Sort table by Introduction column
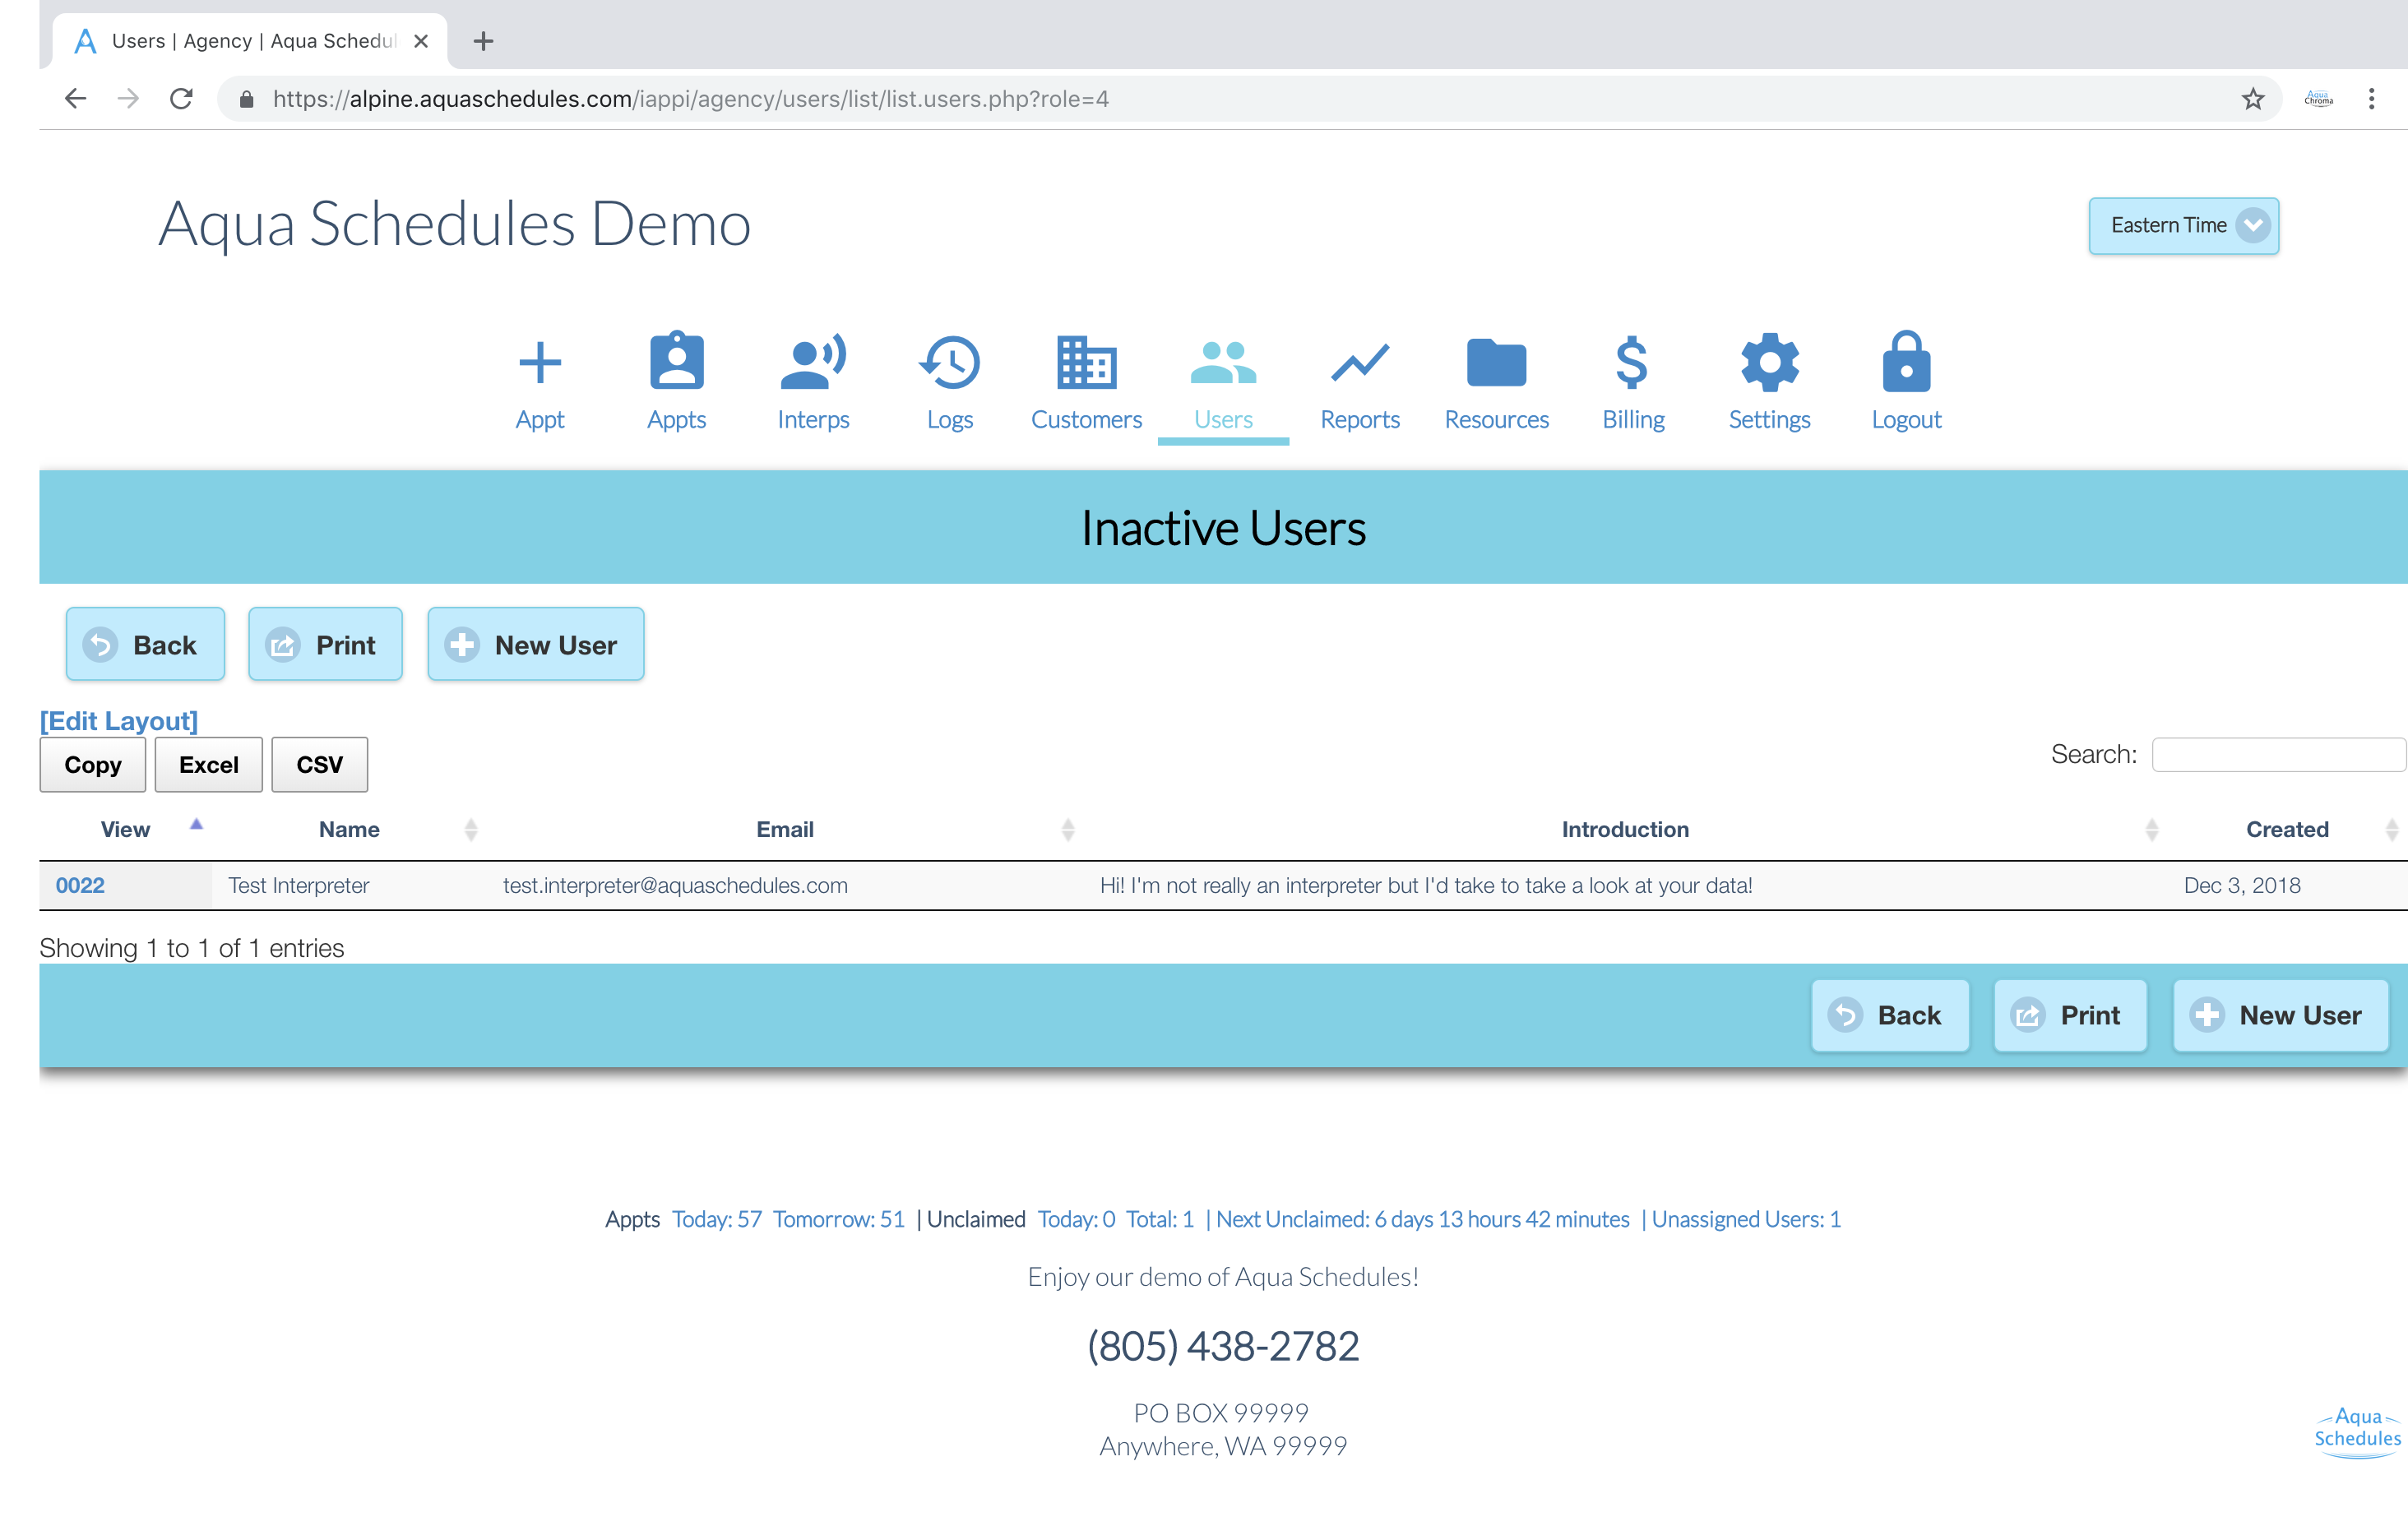This screenshot has height=1526, width=2408. pyautogui.click(x=1625, y=829)
